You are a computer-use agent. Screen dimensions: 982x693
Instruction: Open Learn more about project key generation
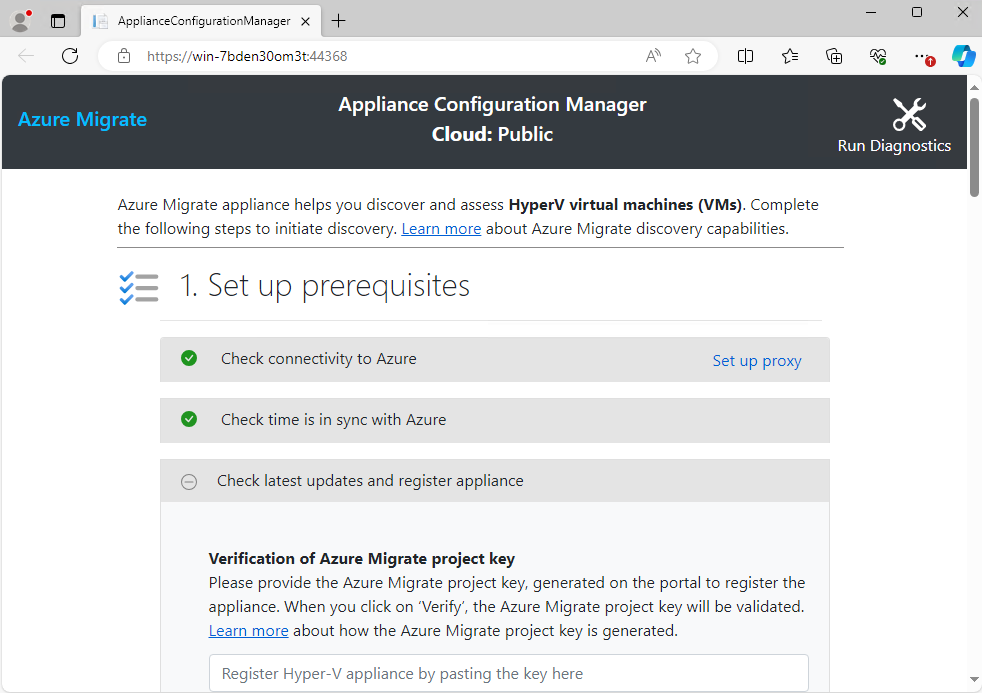(x=248, y=630)
